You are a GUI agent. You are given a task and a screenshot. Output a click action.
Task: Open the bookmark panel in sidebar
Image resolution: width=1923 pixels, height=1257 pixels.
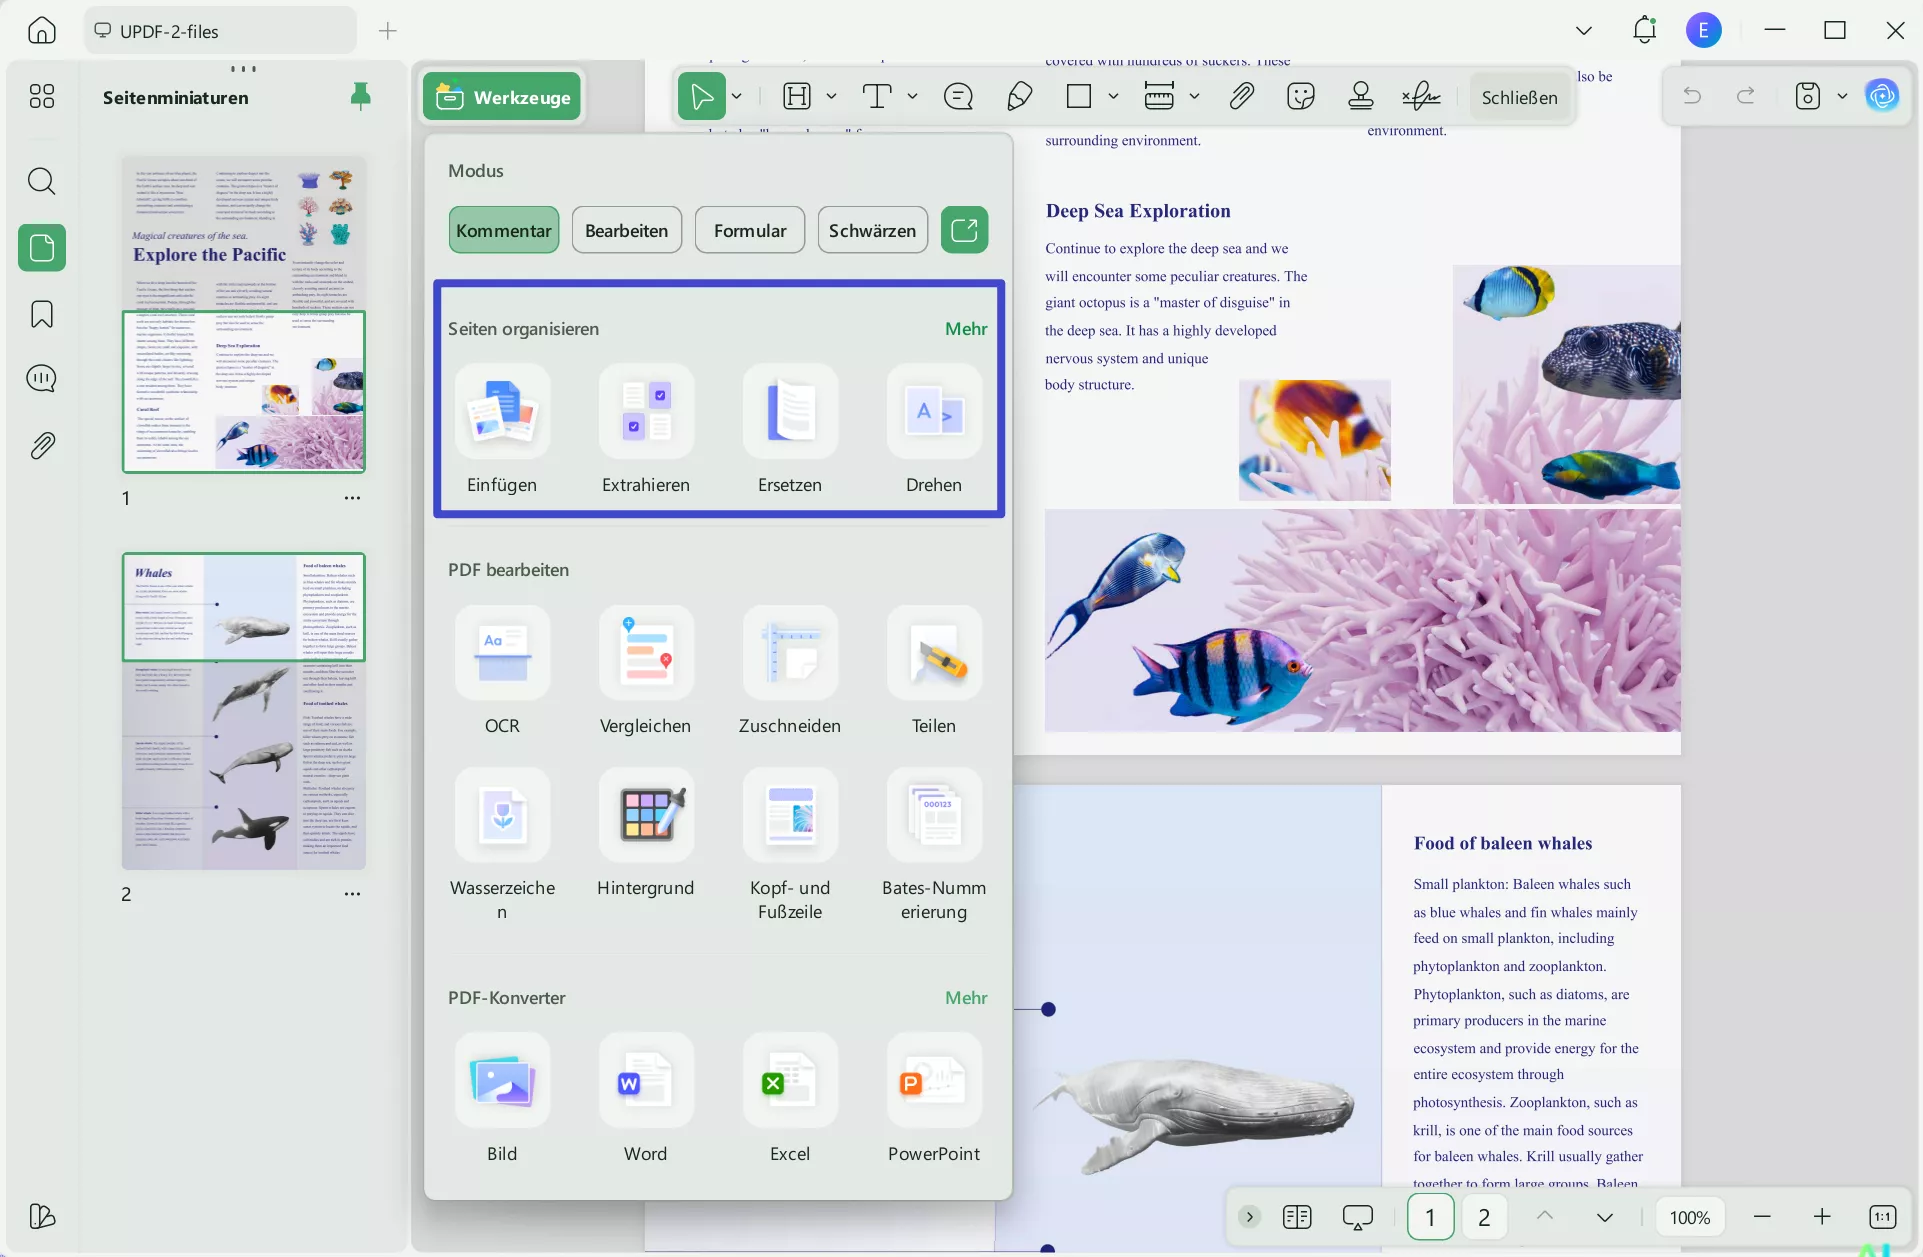pos(42,314)
